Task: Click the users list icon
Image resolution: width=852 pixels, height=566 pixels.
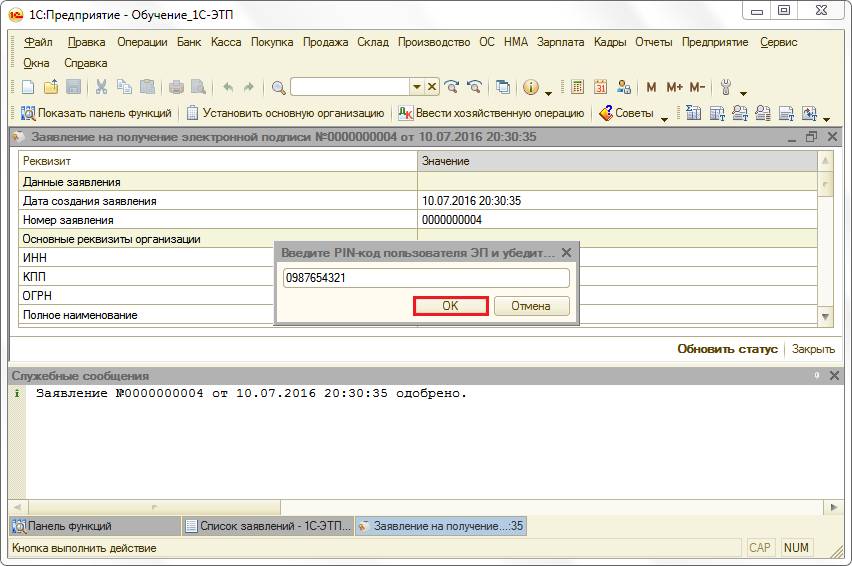Action: [624, 87]
